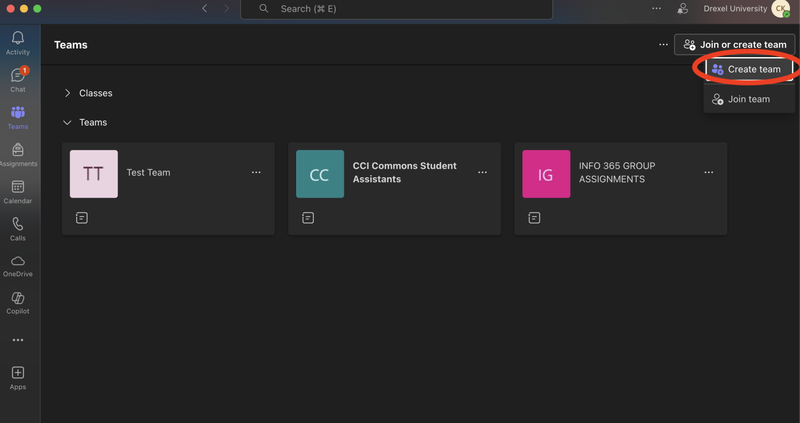The image size is (800, 423).
Task: Open Assignments in the sidebar
Action: (18, 154)
